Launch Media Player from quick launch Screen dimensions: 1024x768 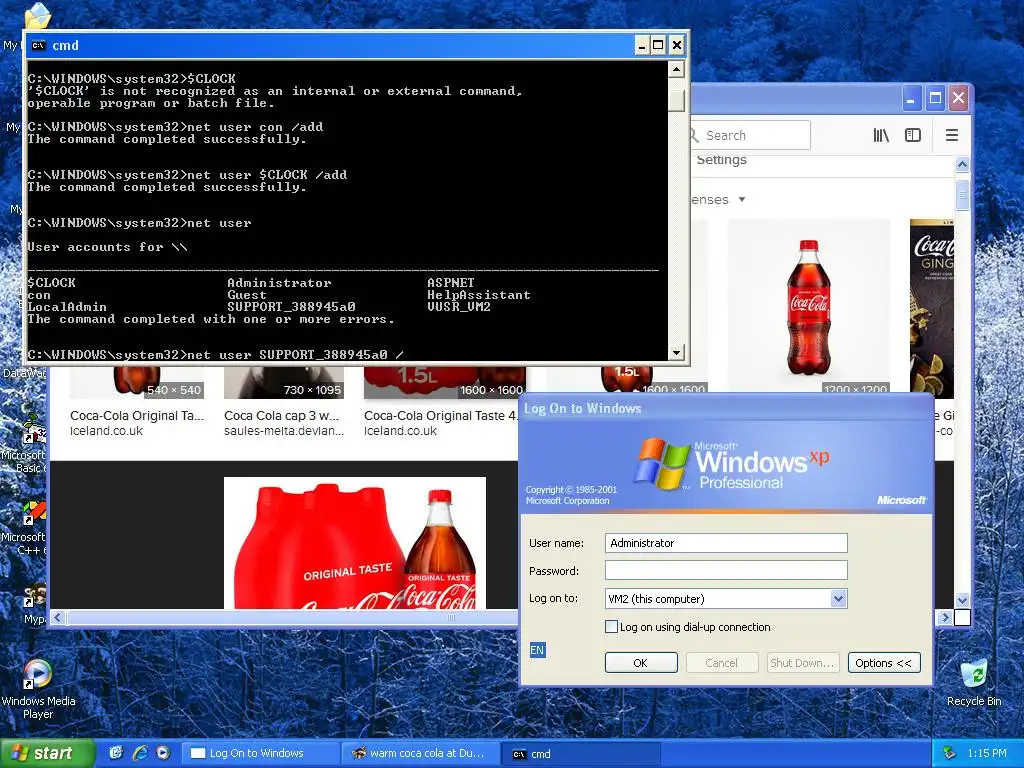pos(163,753)
